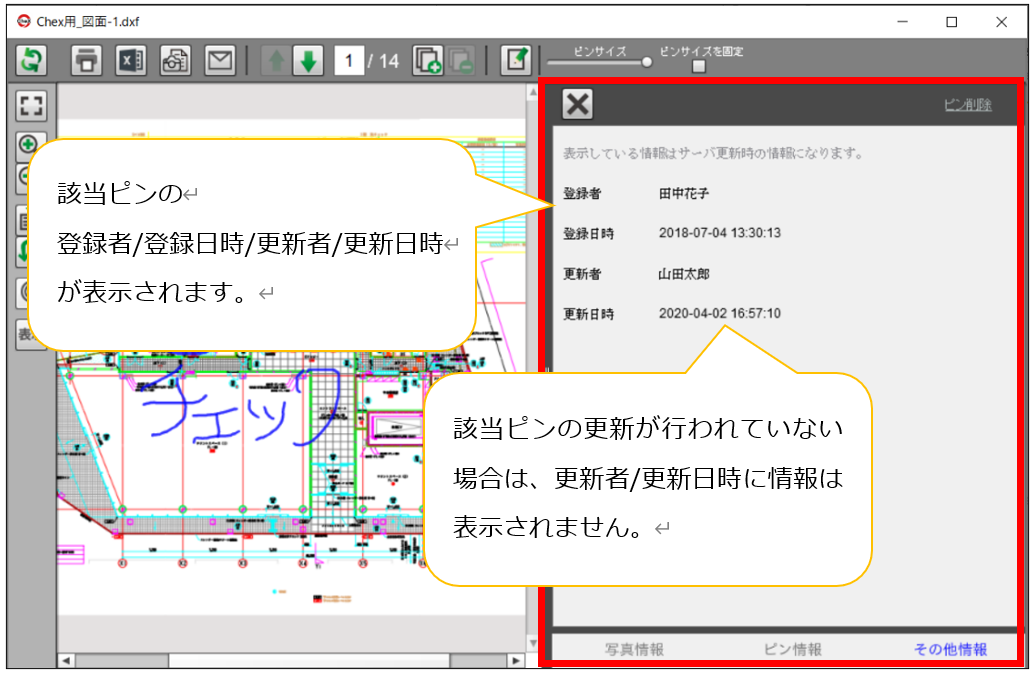Go to next page with down arrow
1033x673 pixels.
point(308,61)
